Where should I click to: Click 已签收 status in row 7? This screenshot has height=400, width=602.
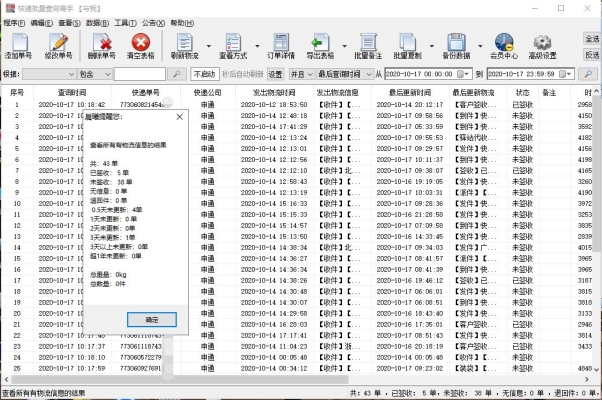[523, 170]
